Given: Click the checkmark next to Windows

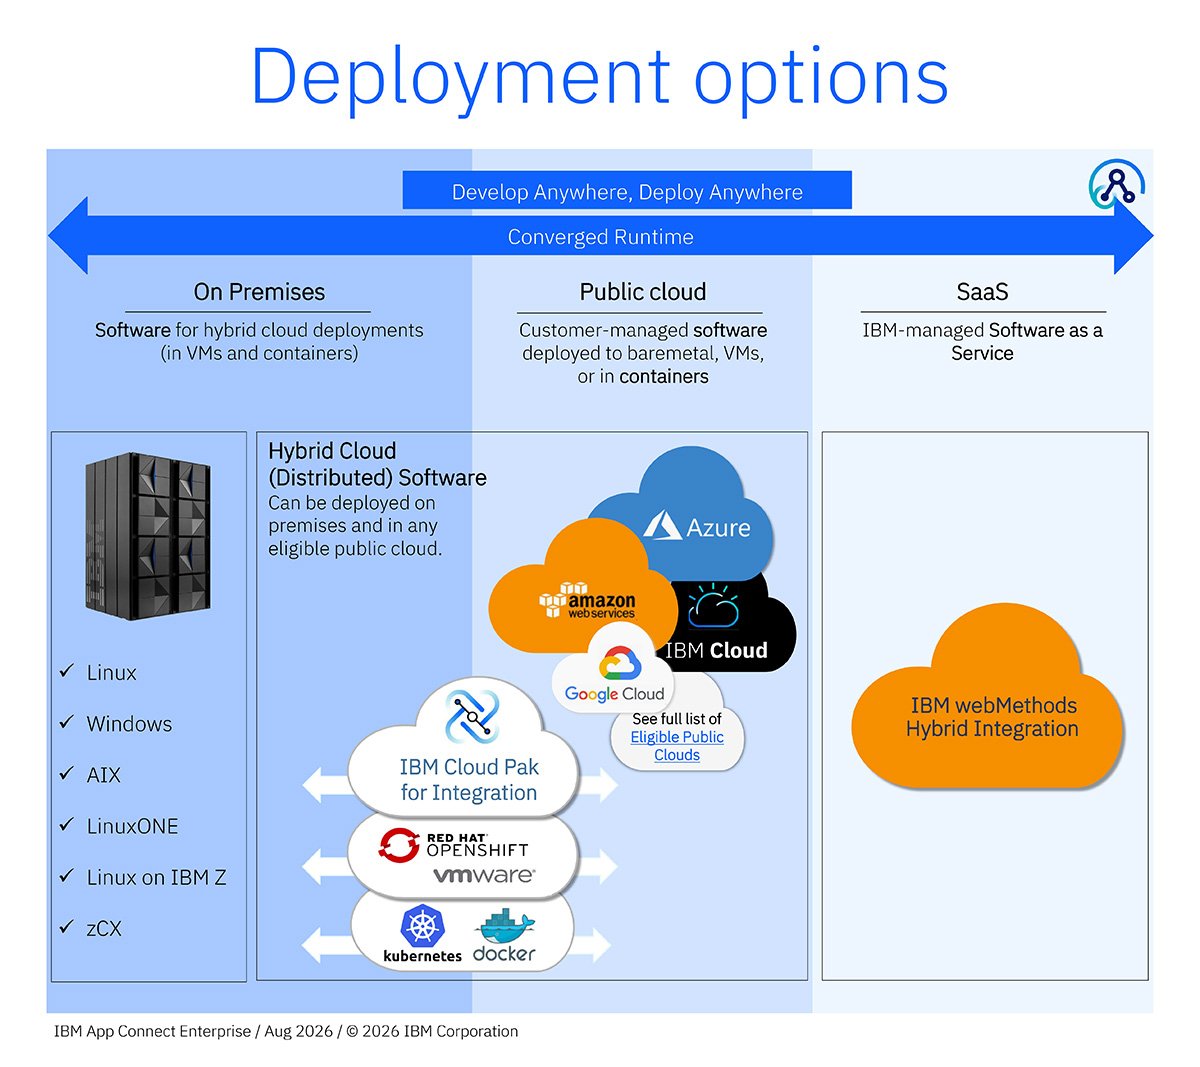Looking at the screenshot, I should click(67, 722).
